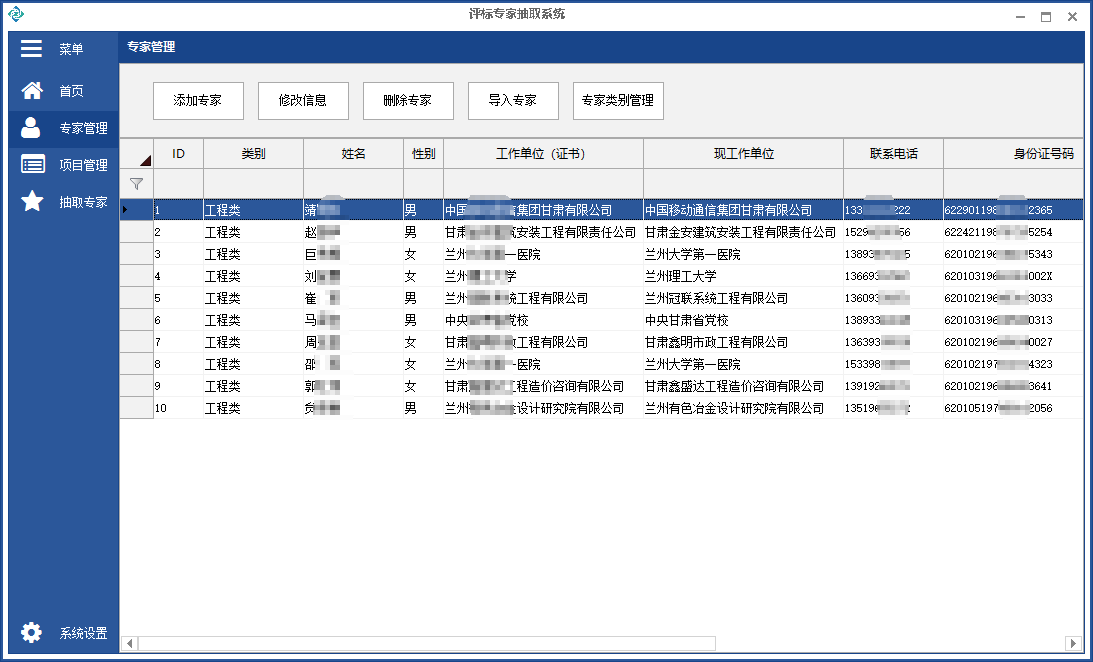
Task: Click the 导入专家 button
Action: pos(513,100)
